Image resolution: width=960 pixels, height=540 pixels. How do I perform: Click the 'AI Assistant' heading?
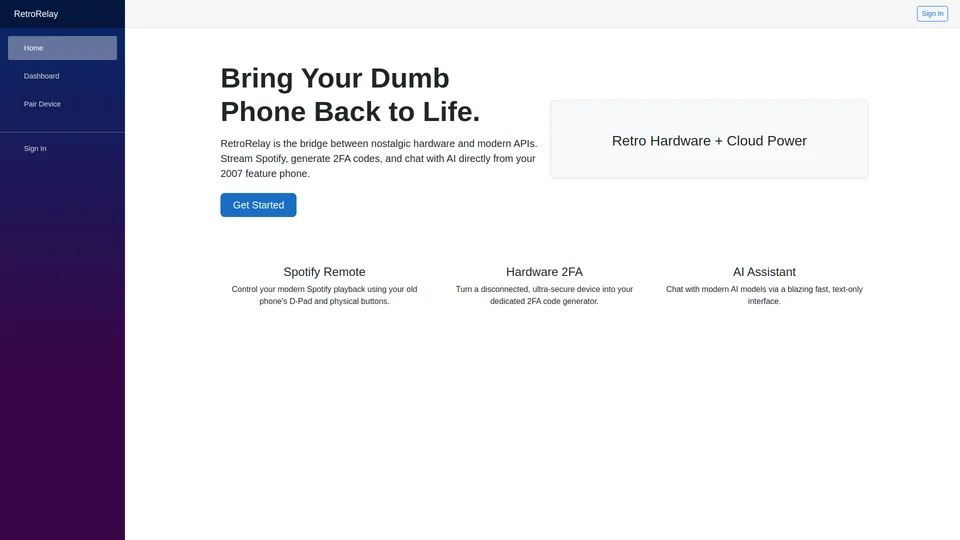(x=764, y=272)
